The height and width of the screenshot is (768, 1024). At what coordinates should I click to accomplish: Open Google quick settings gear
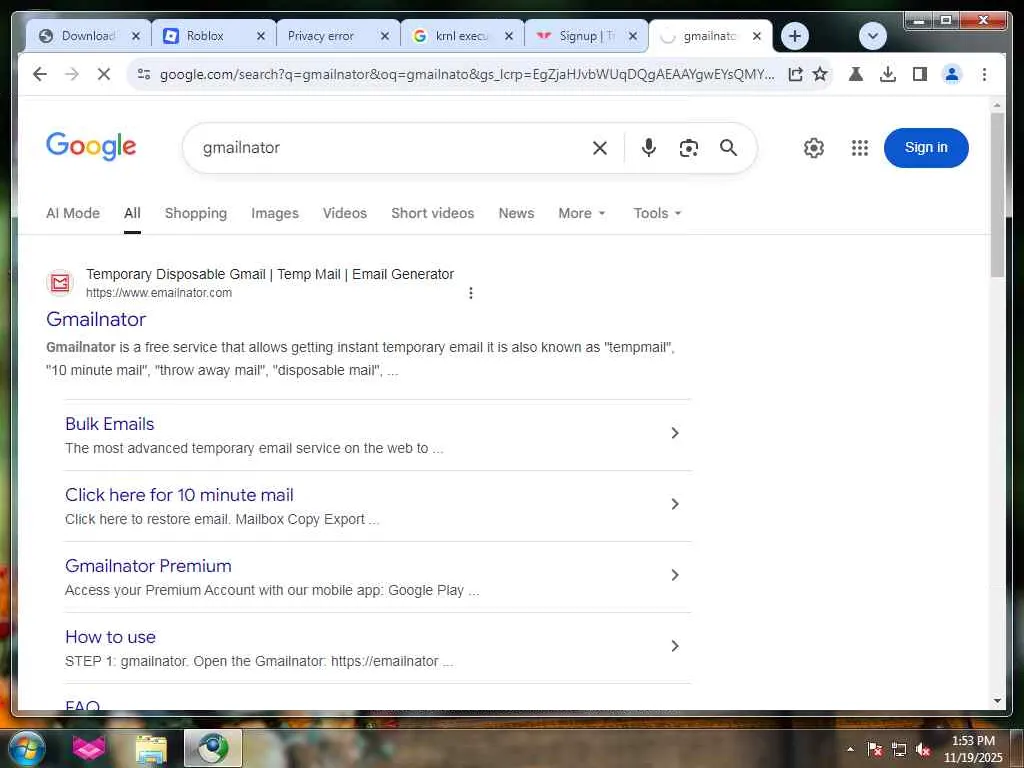coord(814,148)
